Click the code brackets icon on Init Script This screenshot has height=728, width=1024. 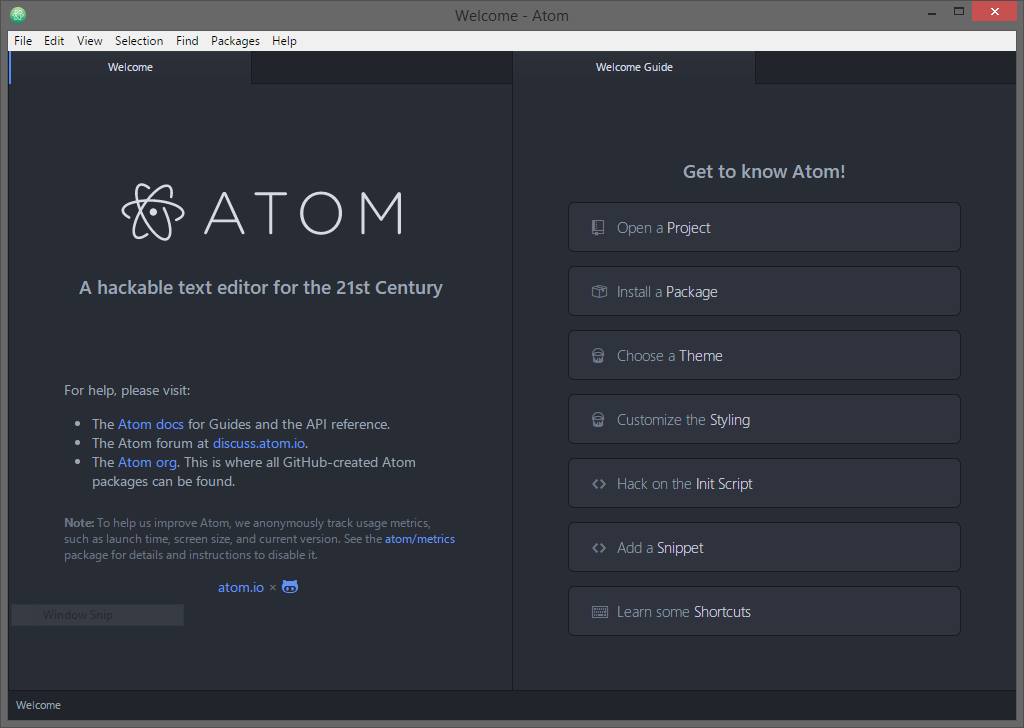click(x=598, y=483)
